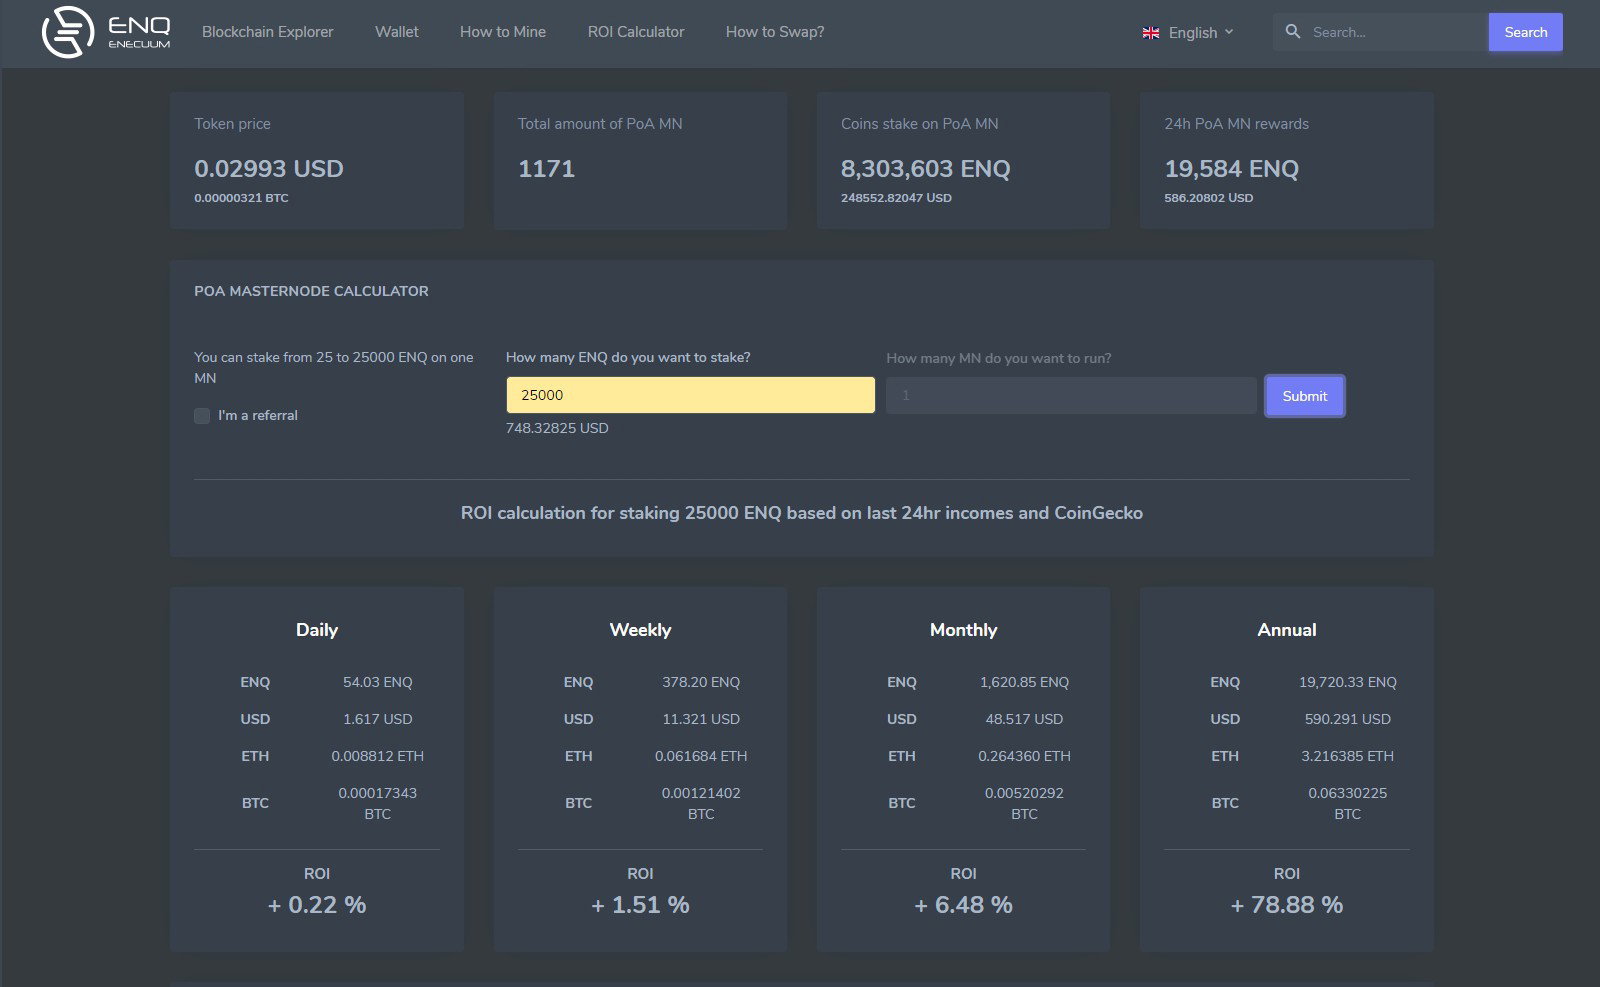Click the UK flag language icon
Viewport: 1600px width, 987px height.
[1151, 33]
